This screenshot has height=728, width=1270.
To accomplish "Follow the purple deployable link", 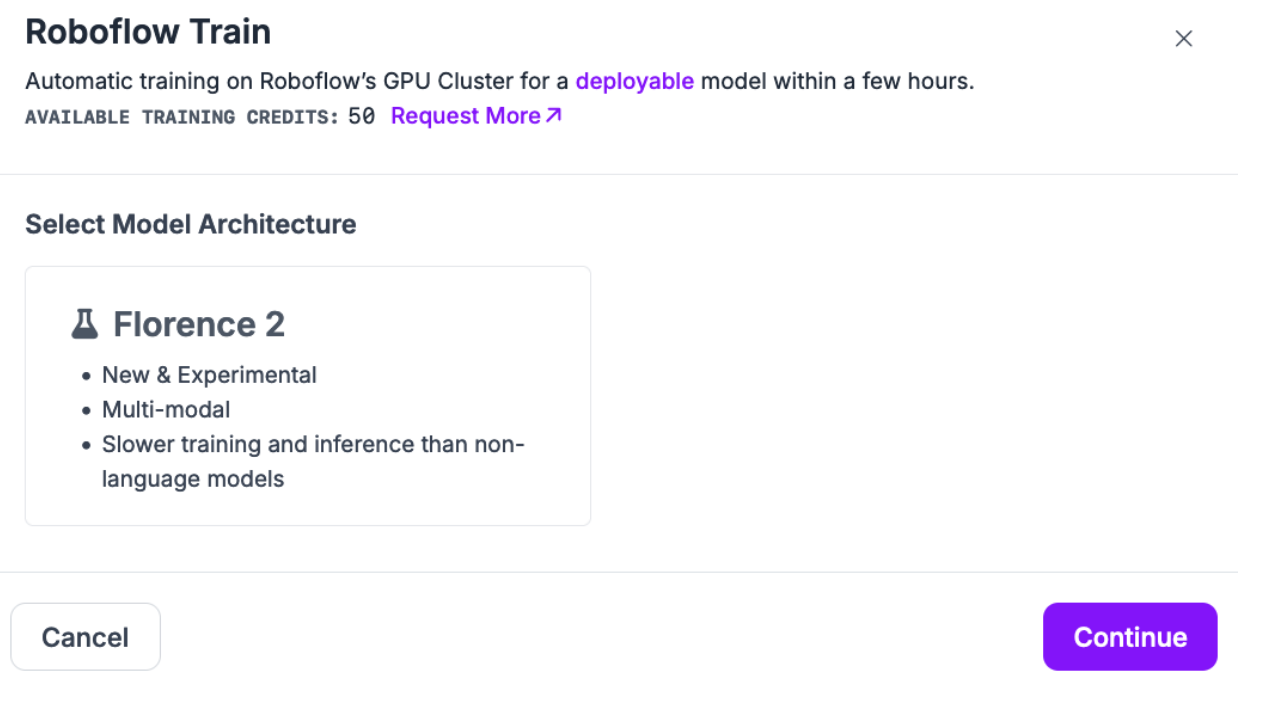I will 634,81.
